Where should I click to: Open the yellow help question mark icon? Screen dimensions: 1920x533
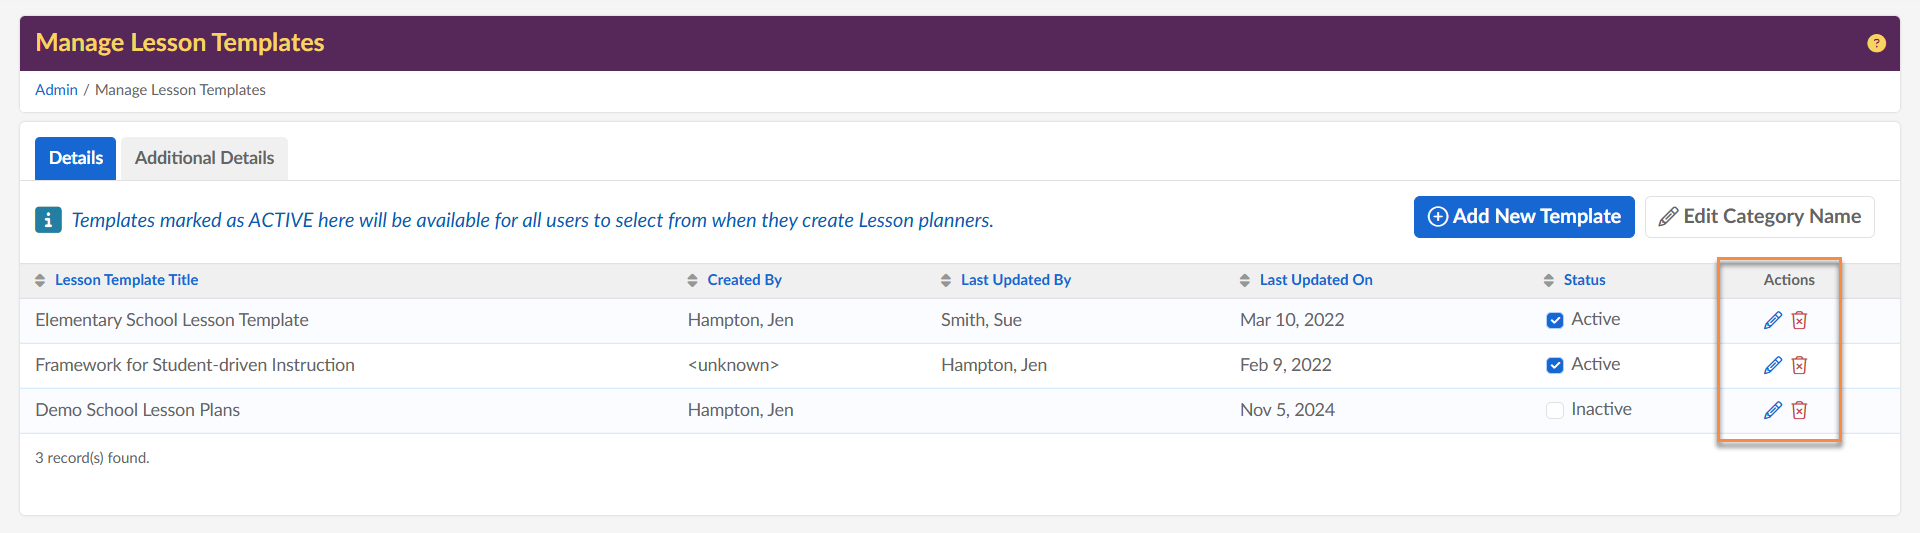(x=1876, y=43)
